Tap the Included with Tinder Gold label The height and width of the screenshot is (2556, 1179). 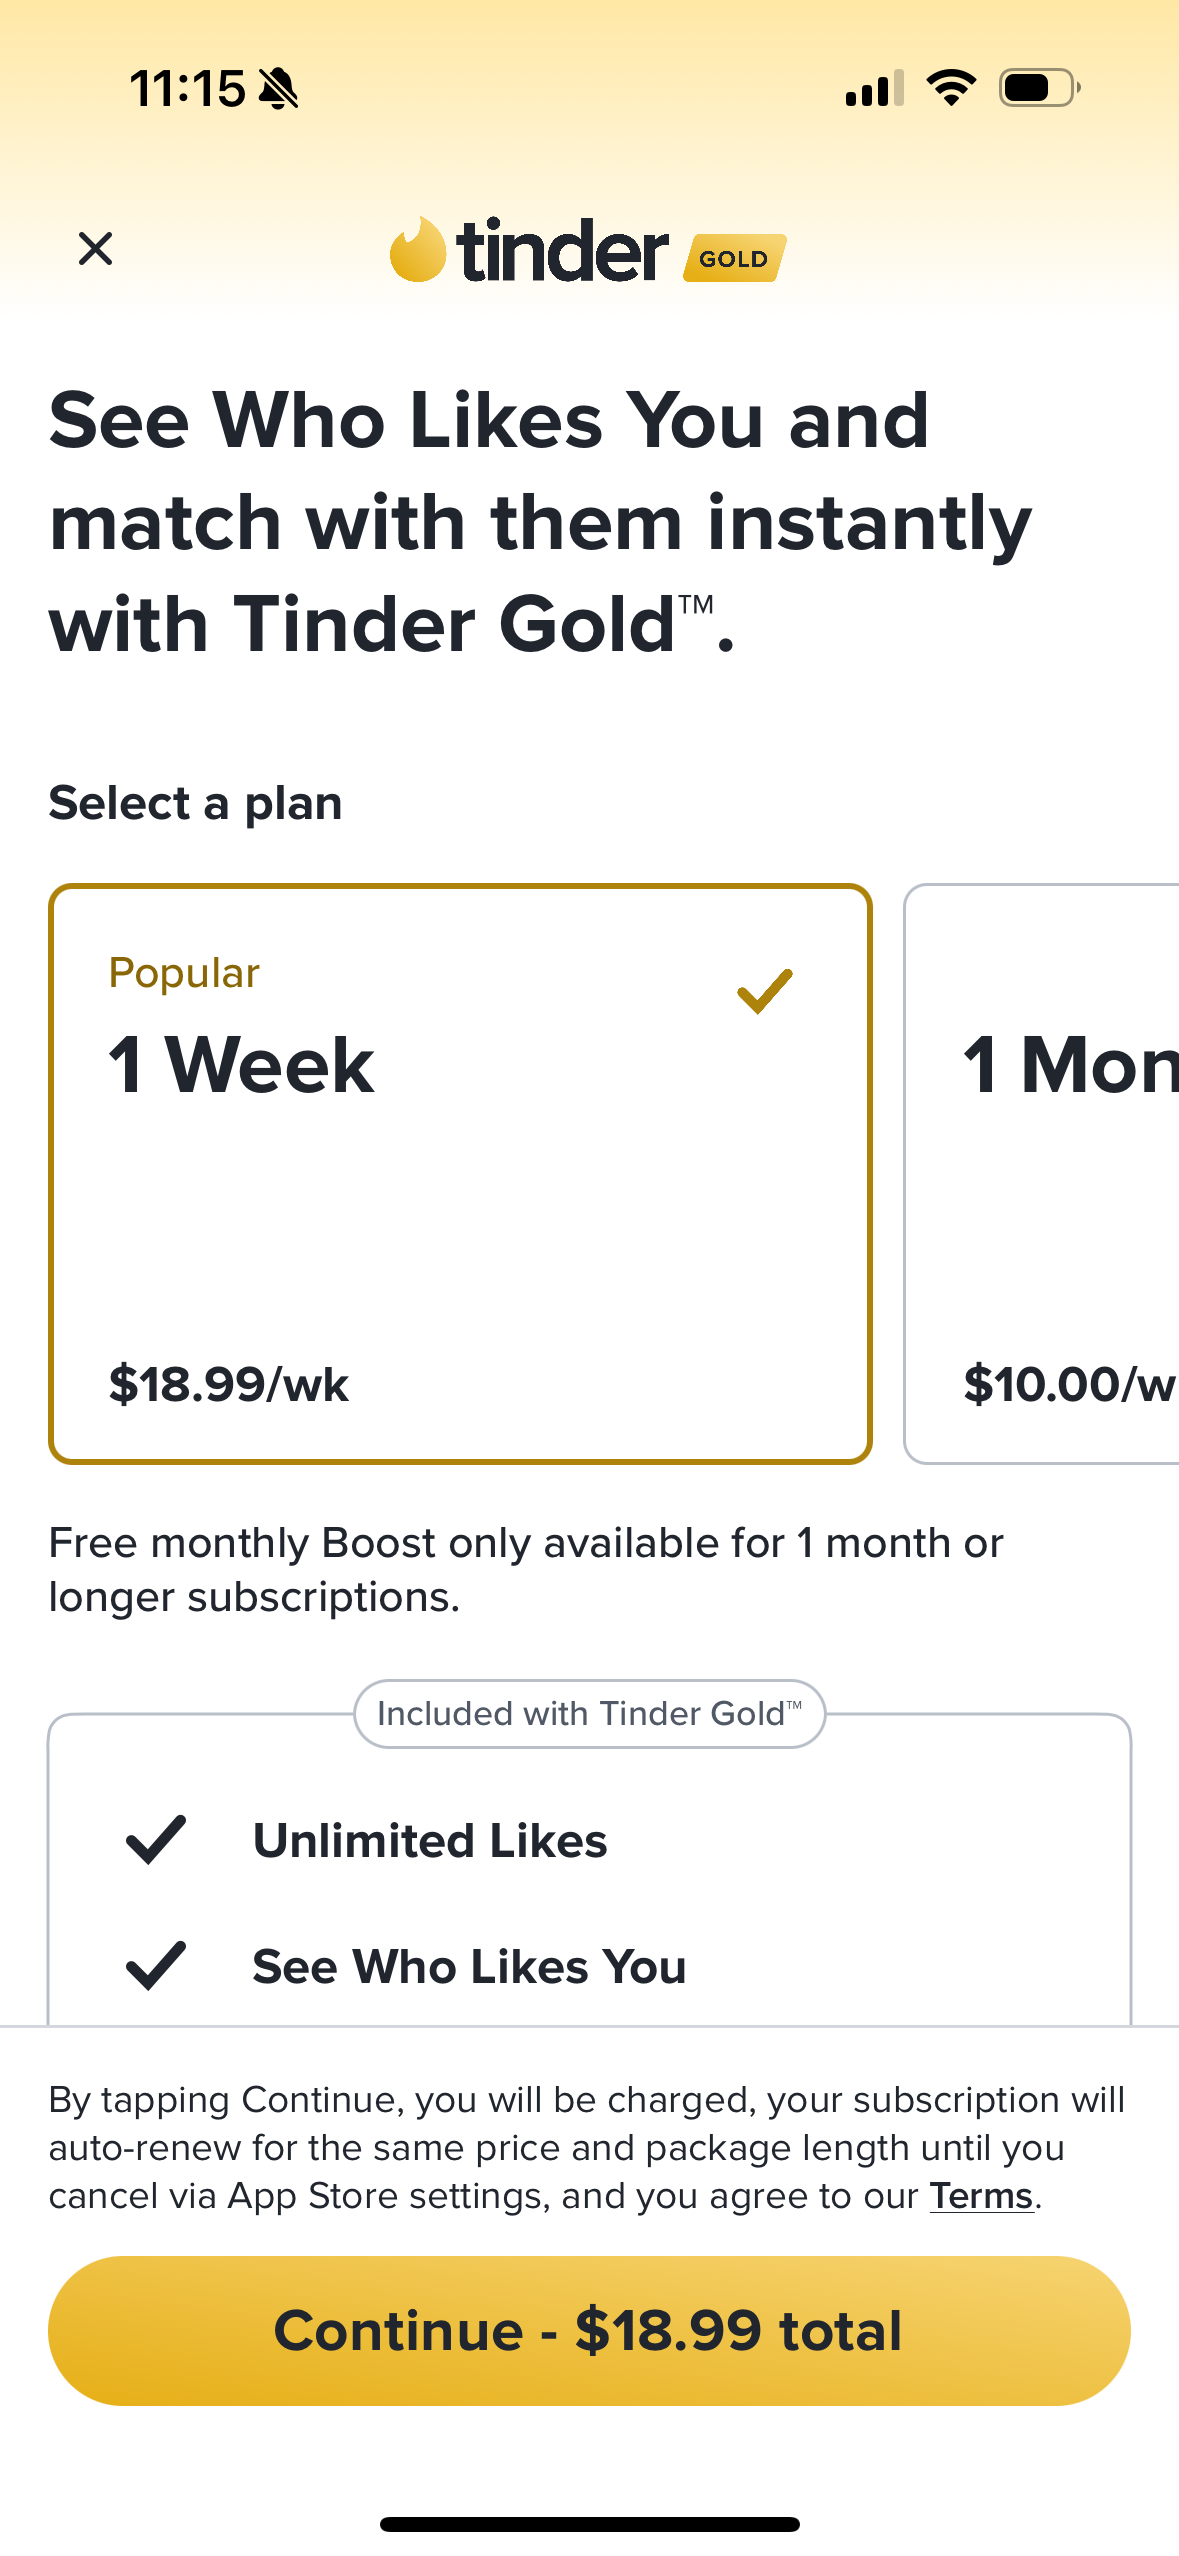pos(589,1714)
